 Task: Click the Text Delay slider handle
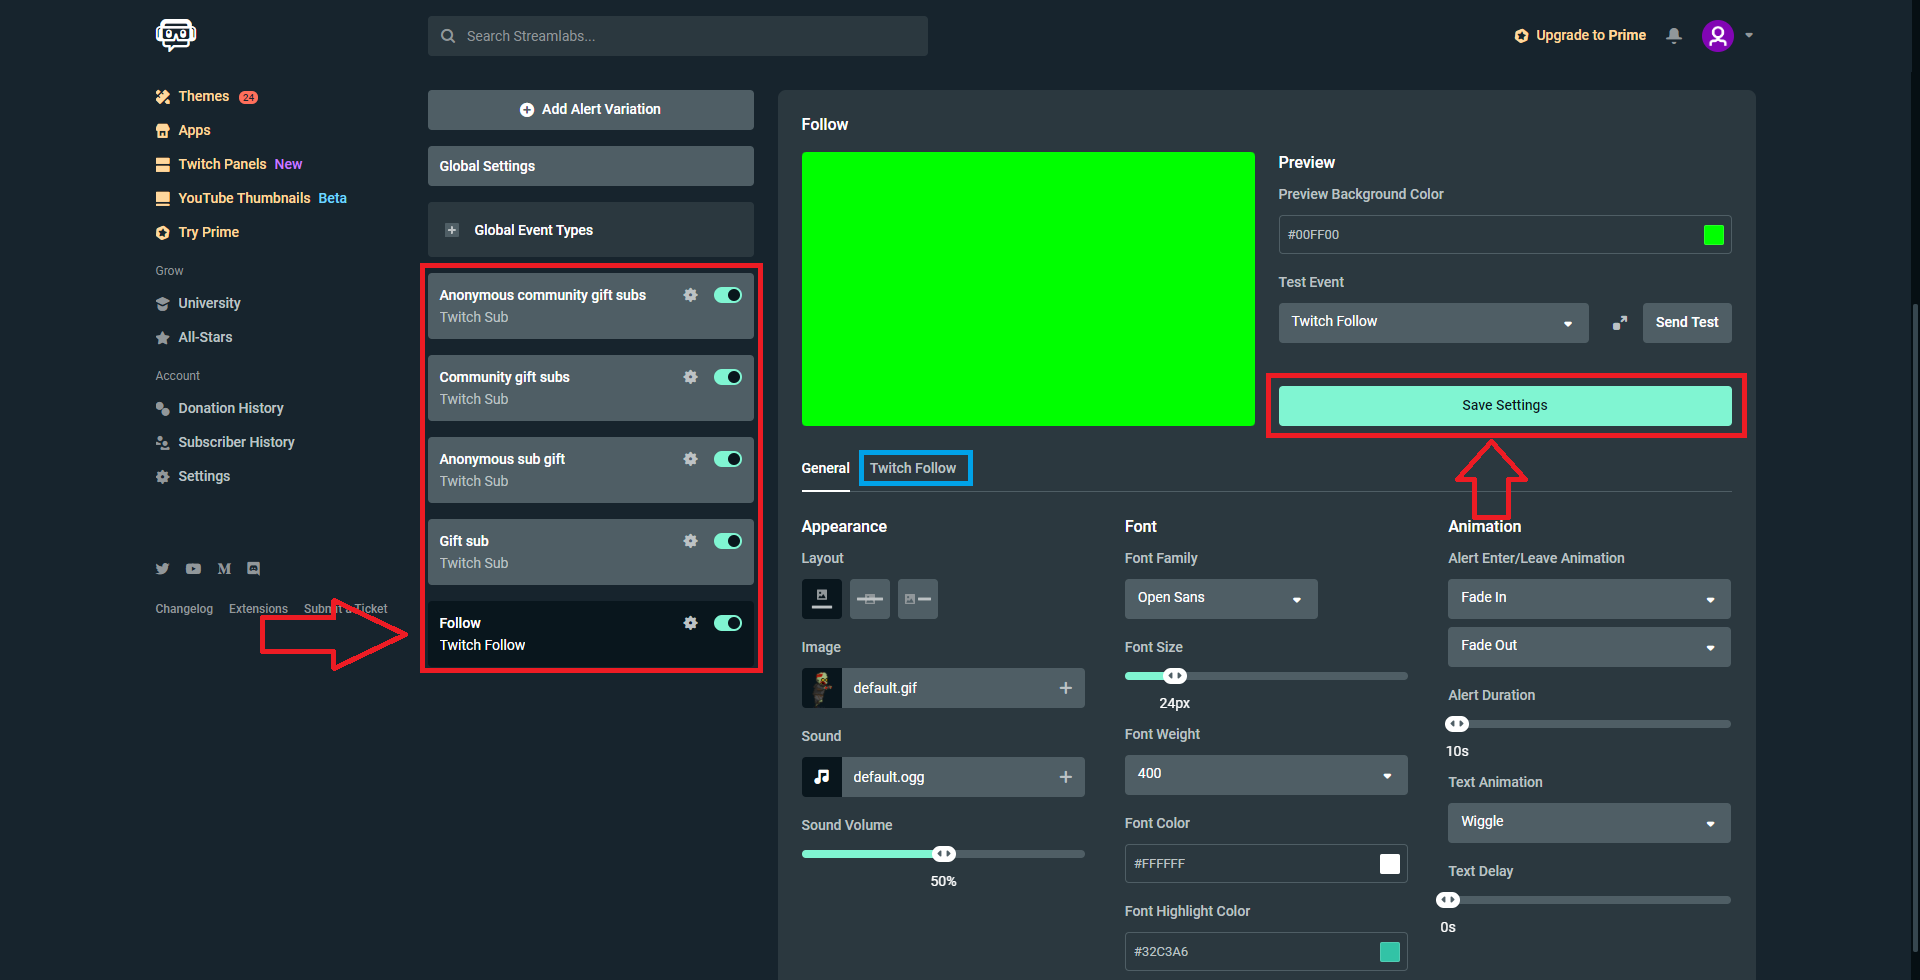pos(1448,900)
